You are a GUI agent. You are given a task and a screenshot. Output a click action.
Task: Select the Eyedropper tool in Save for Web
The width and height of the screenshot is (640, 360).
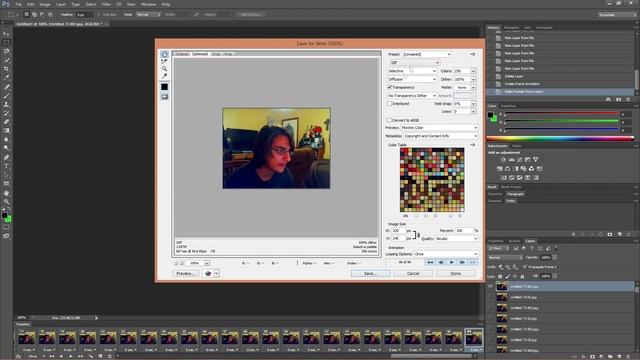164,76
